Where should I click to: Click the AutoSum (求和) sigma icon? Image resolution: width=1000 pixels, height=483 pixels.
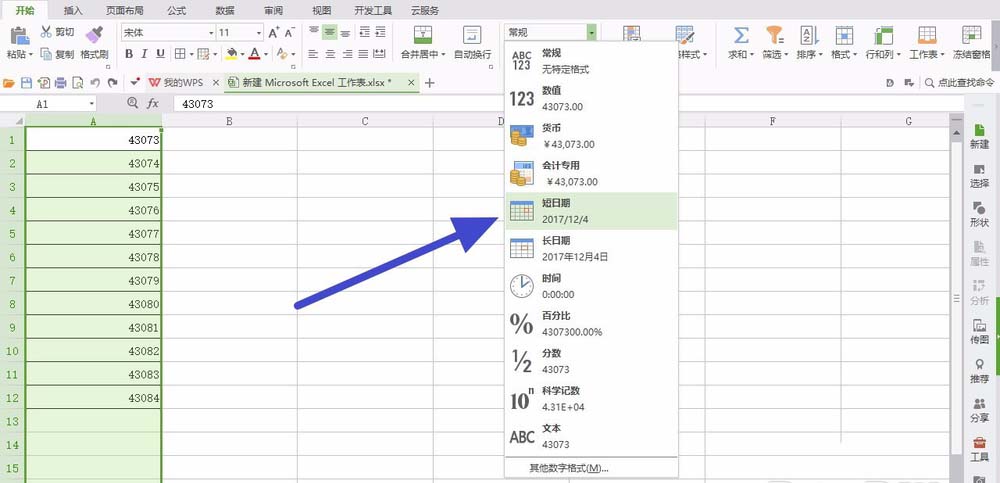tap(741, 36)
